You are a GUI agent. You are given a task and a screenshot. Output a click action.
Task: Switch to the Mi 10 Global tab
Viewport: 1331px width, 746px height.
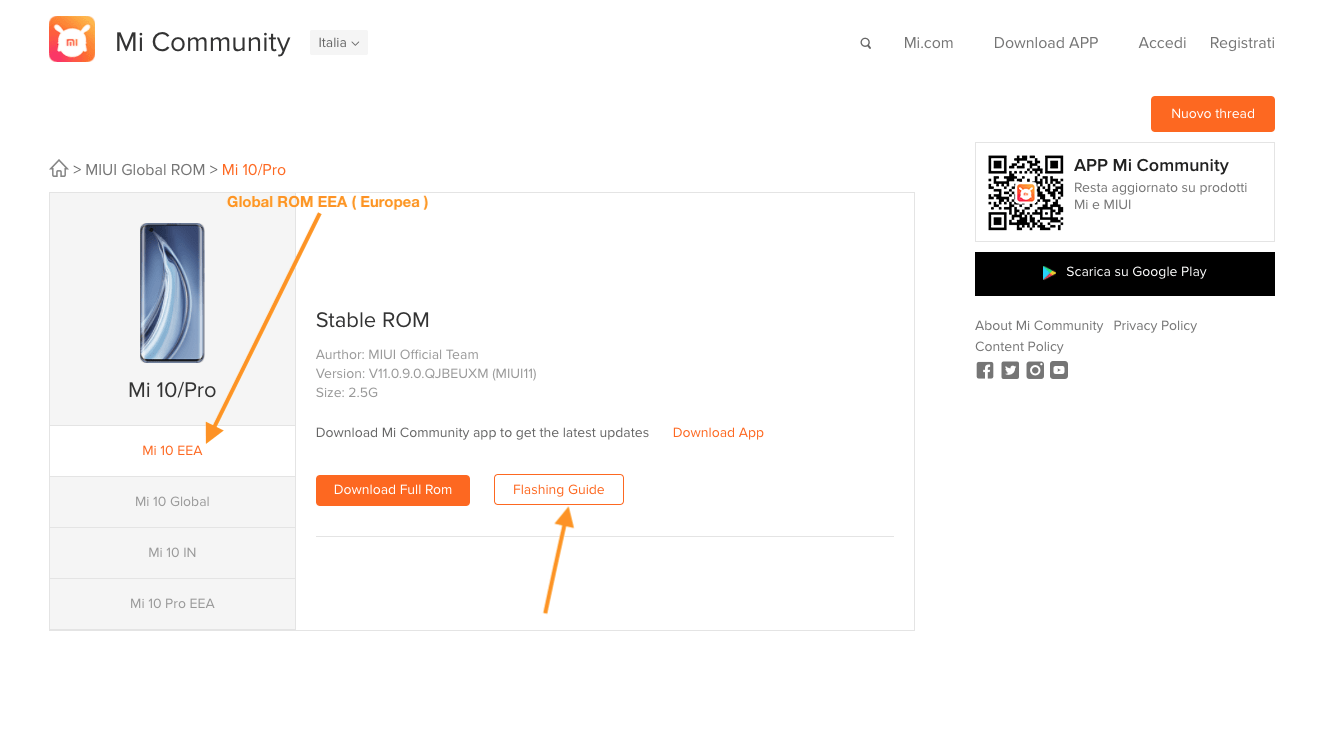(172, 502)
